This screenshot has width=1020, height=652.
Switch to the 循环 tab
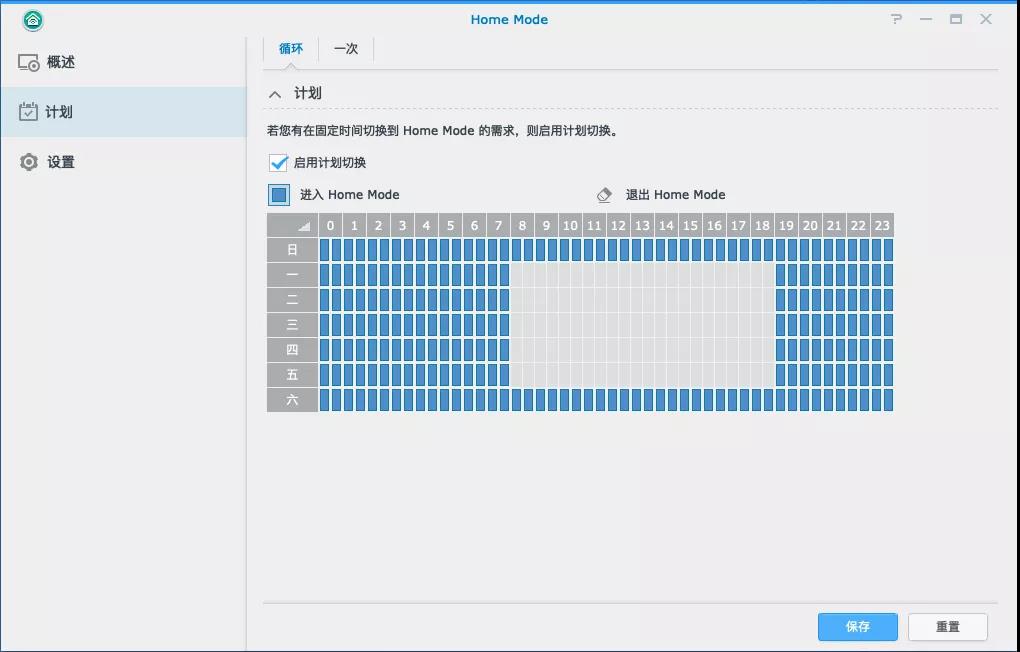(291, 49)
